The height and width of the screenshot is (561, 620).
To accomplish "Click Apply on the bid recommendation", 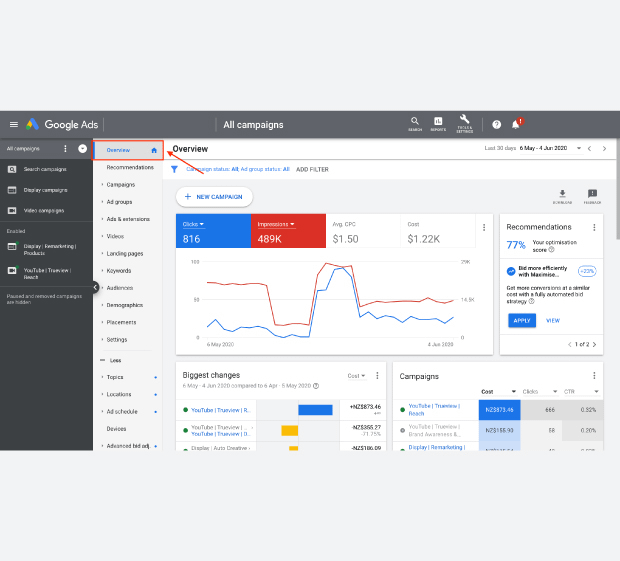I will click(x=521, y=320).
